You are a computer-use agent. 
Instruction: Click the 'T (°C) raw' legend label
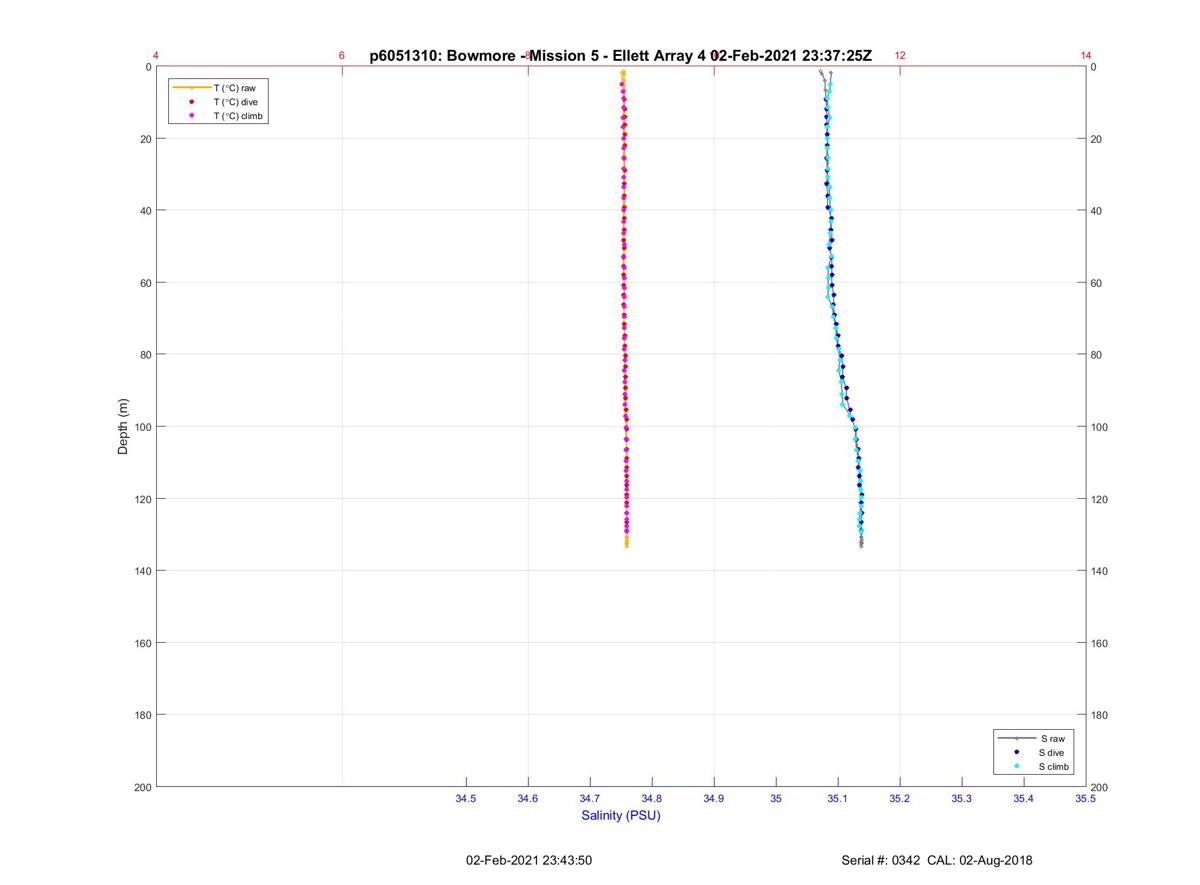point(234,88)
